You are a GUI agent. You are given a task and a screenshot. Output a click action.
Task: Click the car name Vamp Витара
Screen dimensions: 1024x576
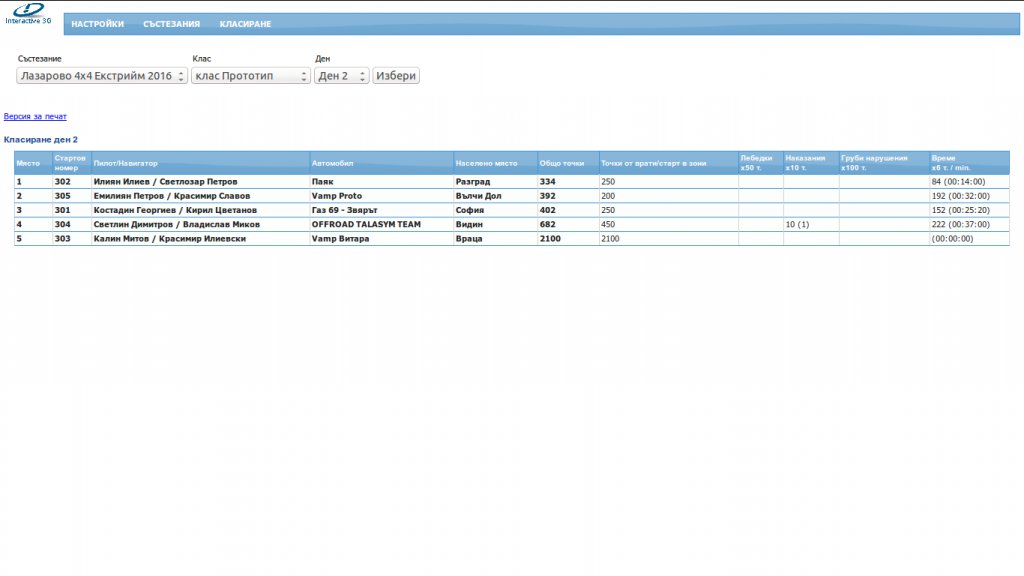[x=340, y=239]
